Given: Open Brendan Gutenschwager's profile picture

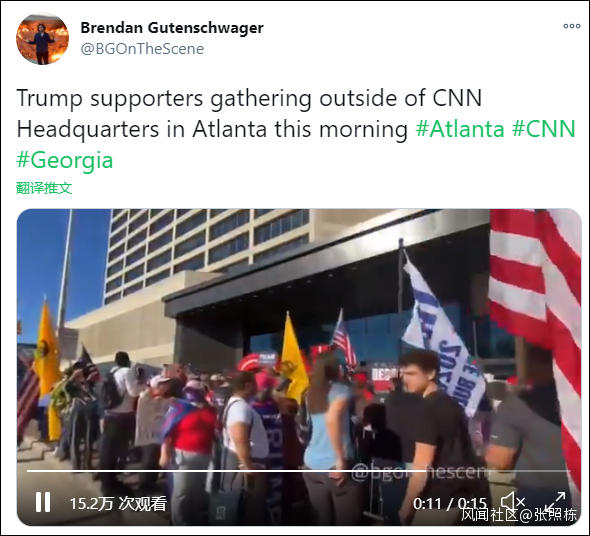Looking at the screenshot, I should point(42,38).
